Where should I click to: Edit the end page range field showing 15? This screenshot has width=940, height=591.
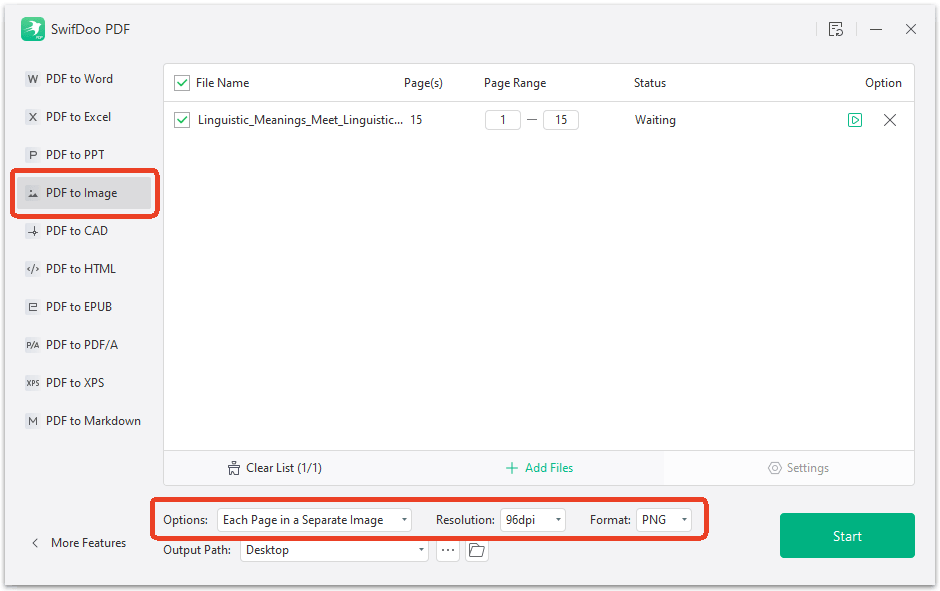click(561, 120)
